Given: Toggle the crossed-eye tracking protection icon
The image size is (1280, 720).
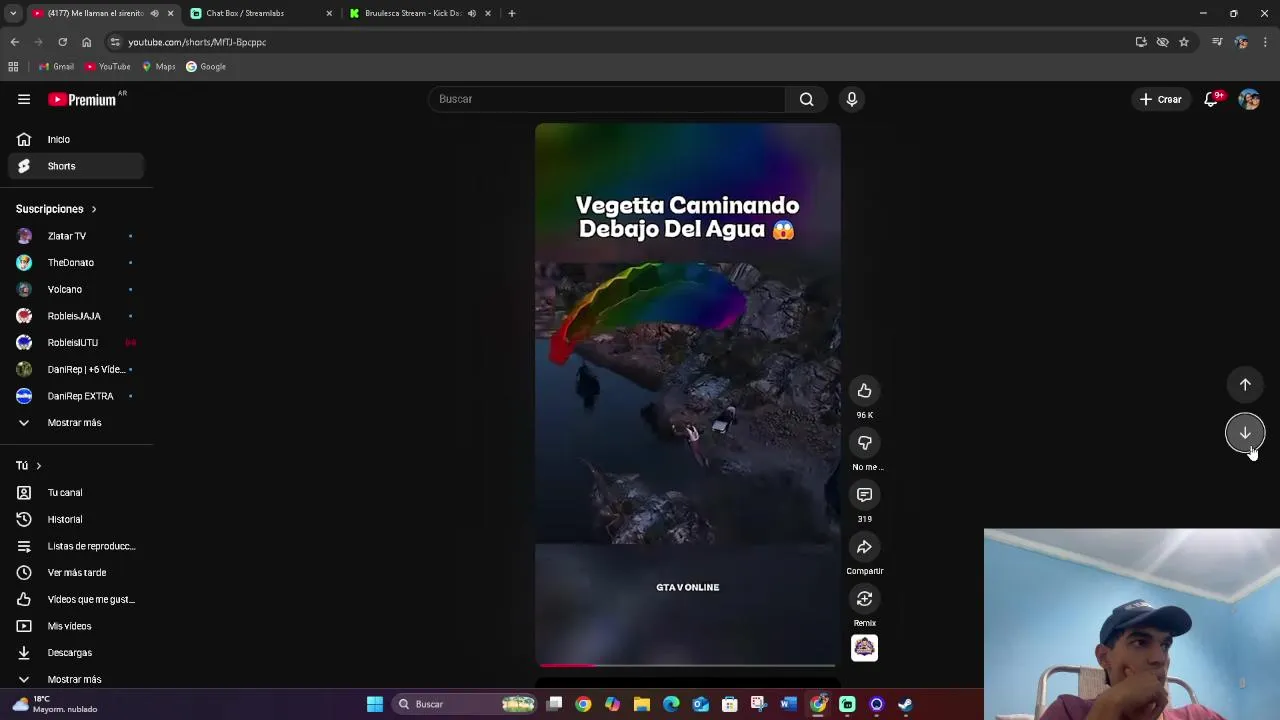Looking at the screenshot, I should [1162, 42].
